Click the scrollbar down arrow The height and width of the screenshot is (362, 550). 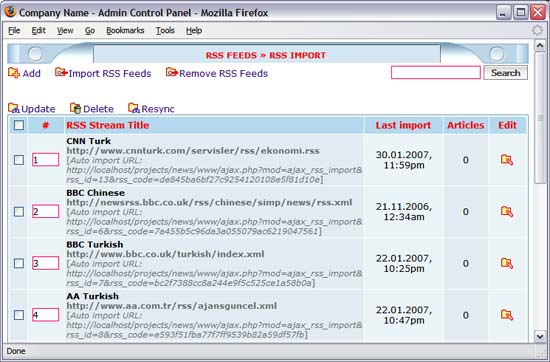540,336
